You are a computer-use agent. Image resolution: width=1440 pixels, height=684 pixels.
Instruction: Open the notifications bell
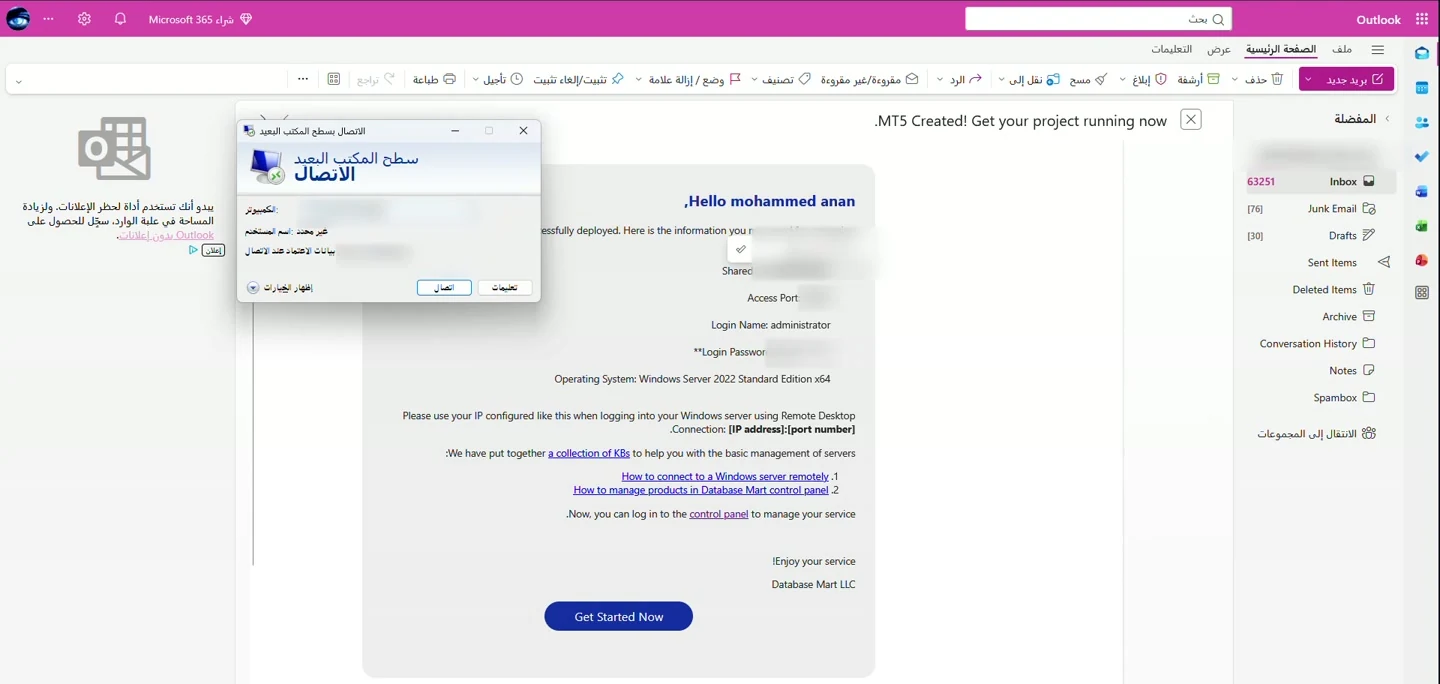coord(120,19)
